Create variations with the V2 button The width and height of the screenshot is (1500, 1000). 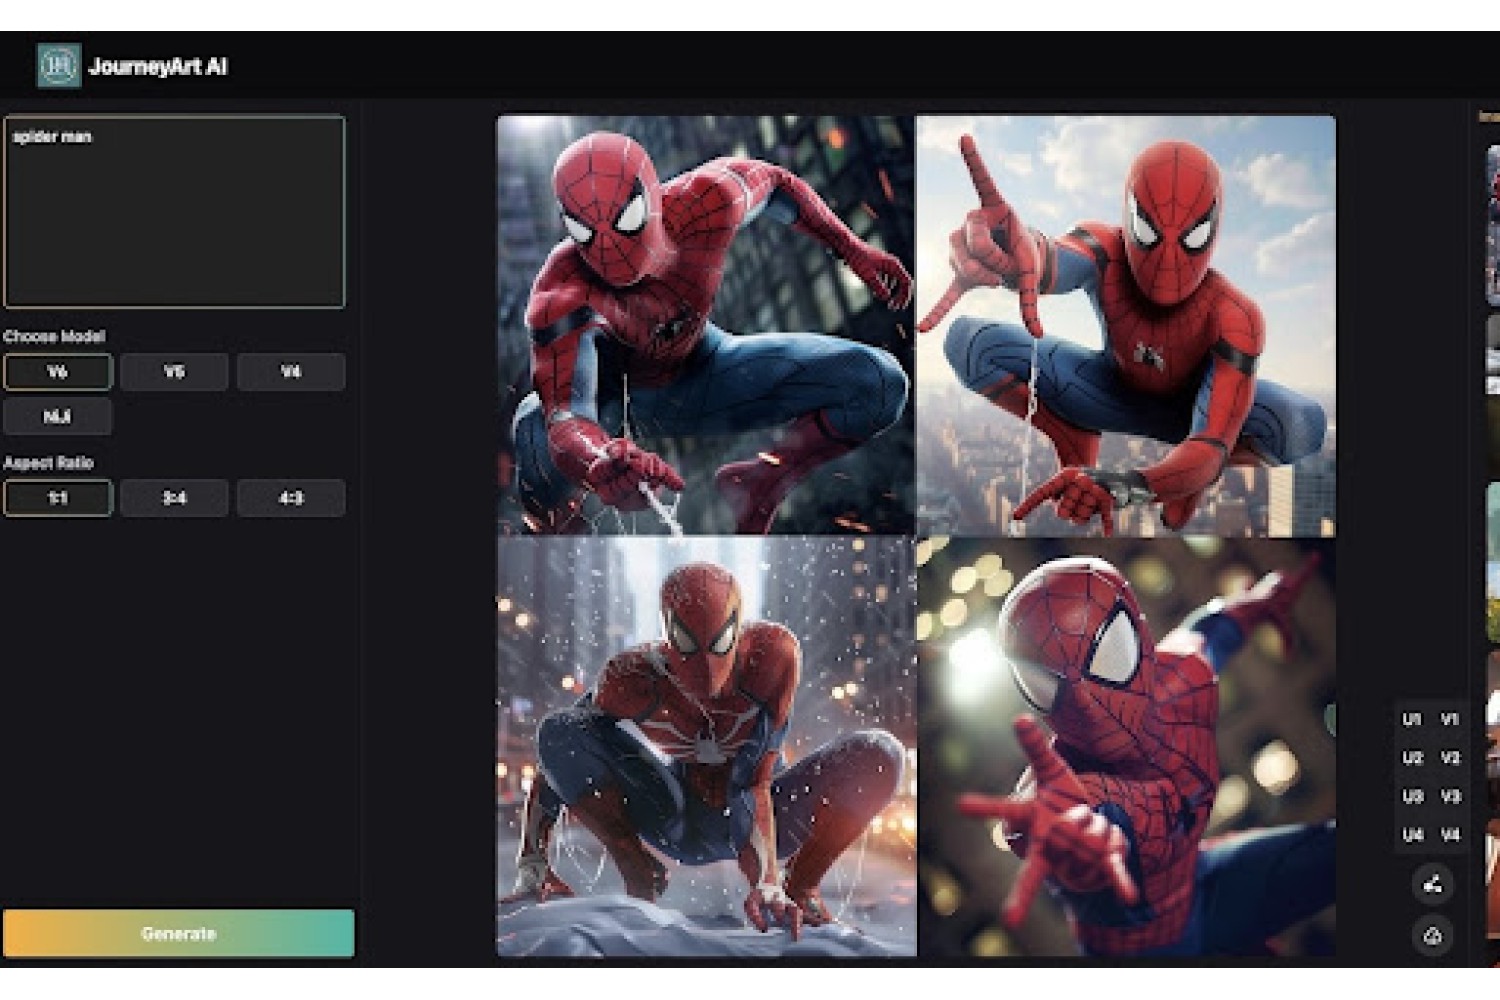(1450, 758)
